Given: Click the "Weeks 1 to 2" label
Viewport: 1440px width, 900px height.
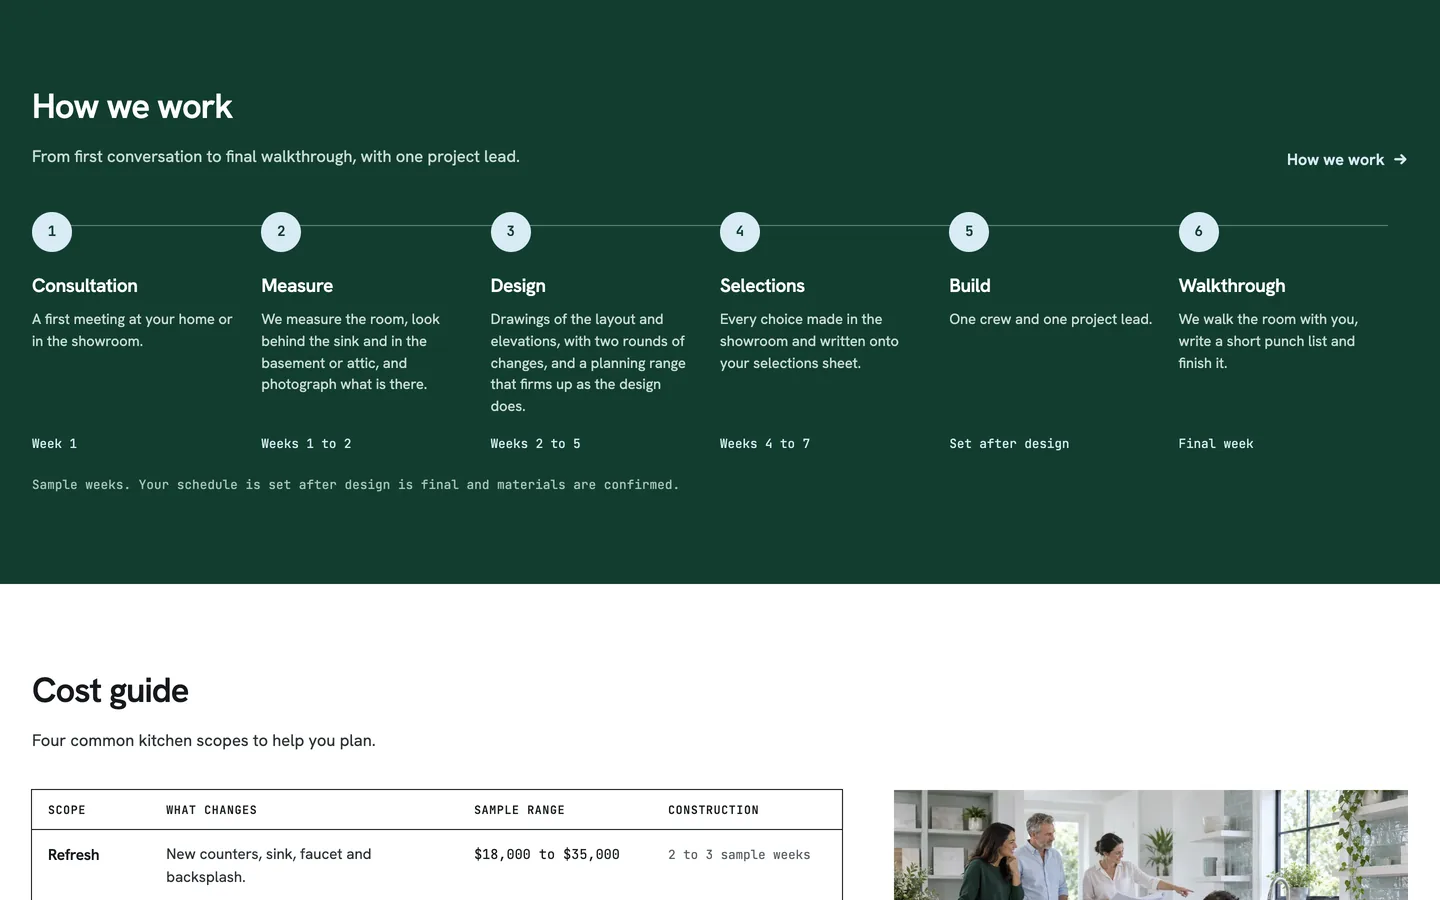Looking at the screenshot, I should [x=306, y=444].
